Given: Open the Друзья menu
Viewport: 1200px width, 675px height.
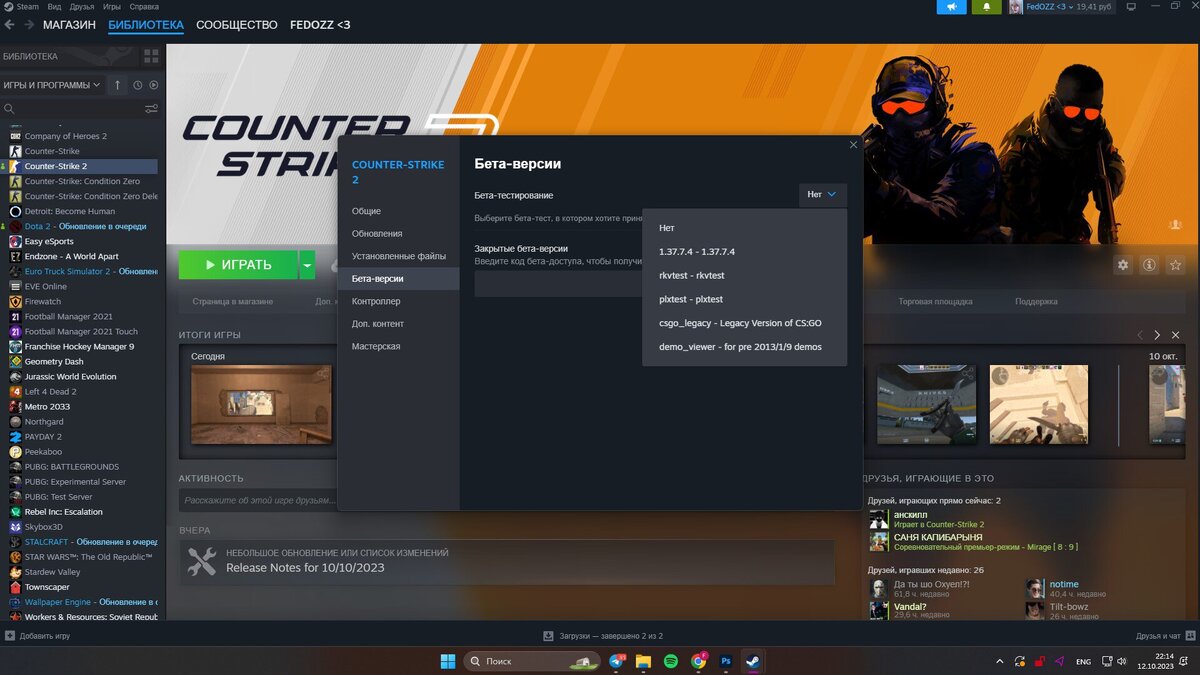Looking at the screenshot, I should (x=82, y=7).
